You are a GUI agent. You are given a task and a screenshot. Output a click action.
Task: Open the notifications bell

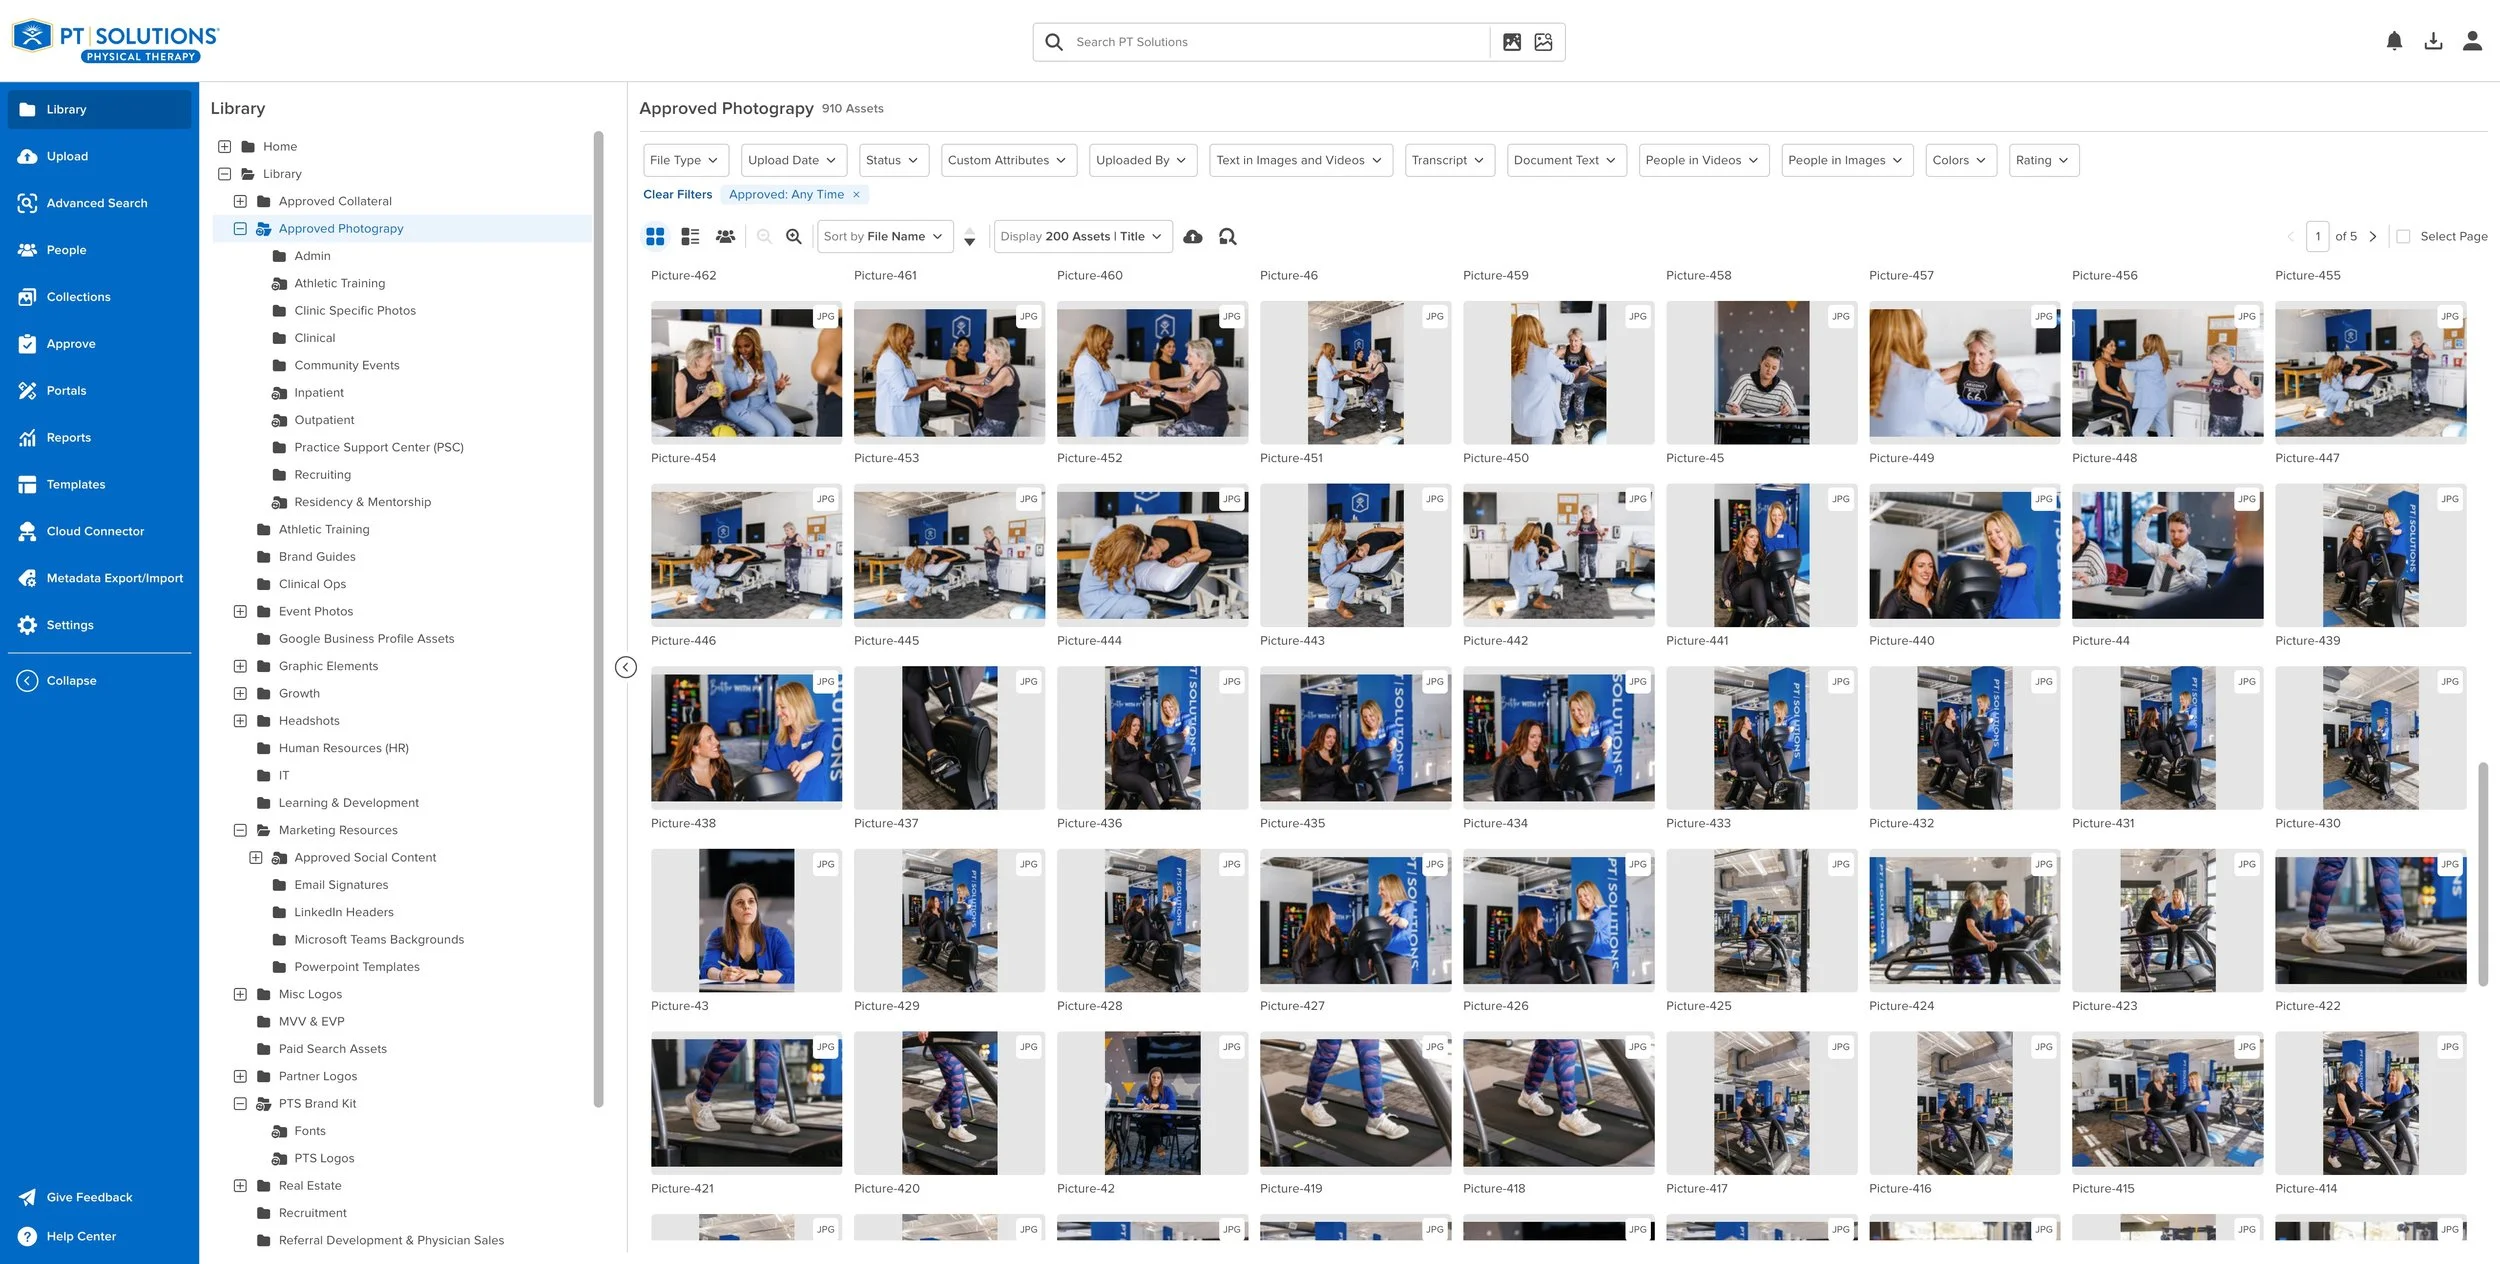click(2394, 41)
